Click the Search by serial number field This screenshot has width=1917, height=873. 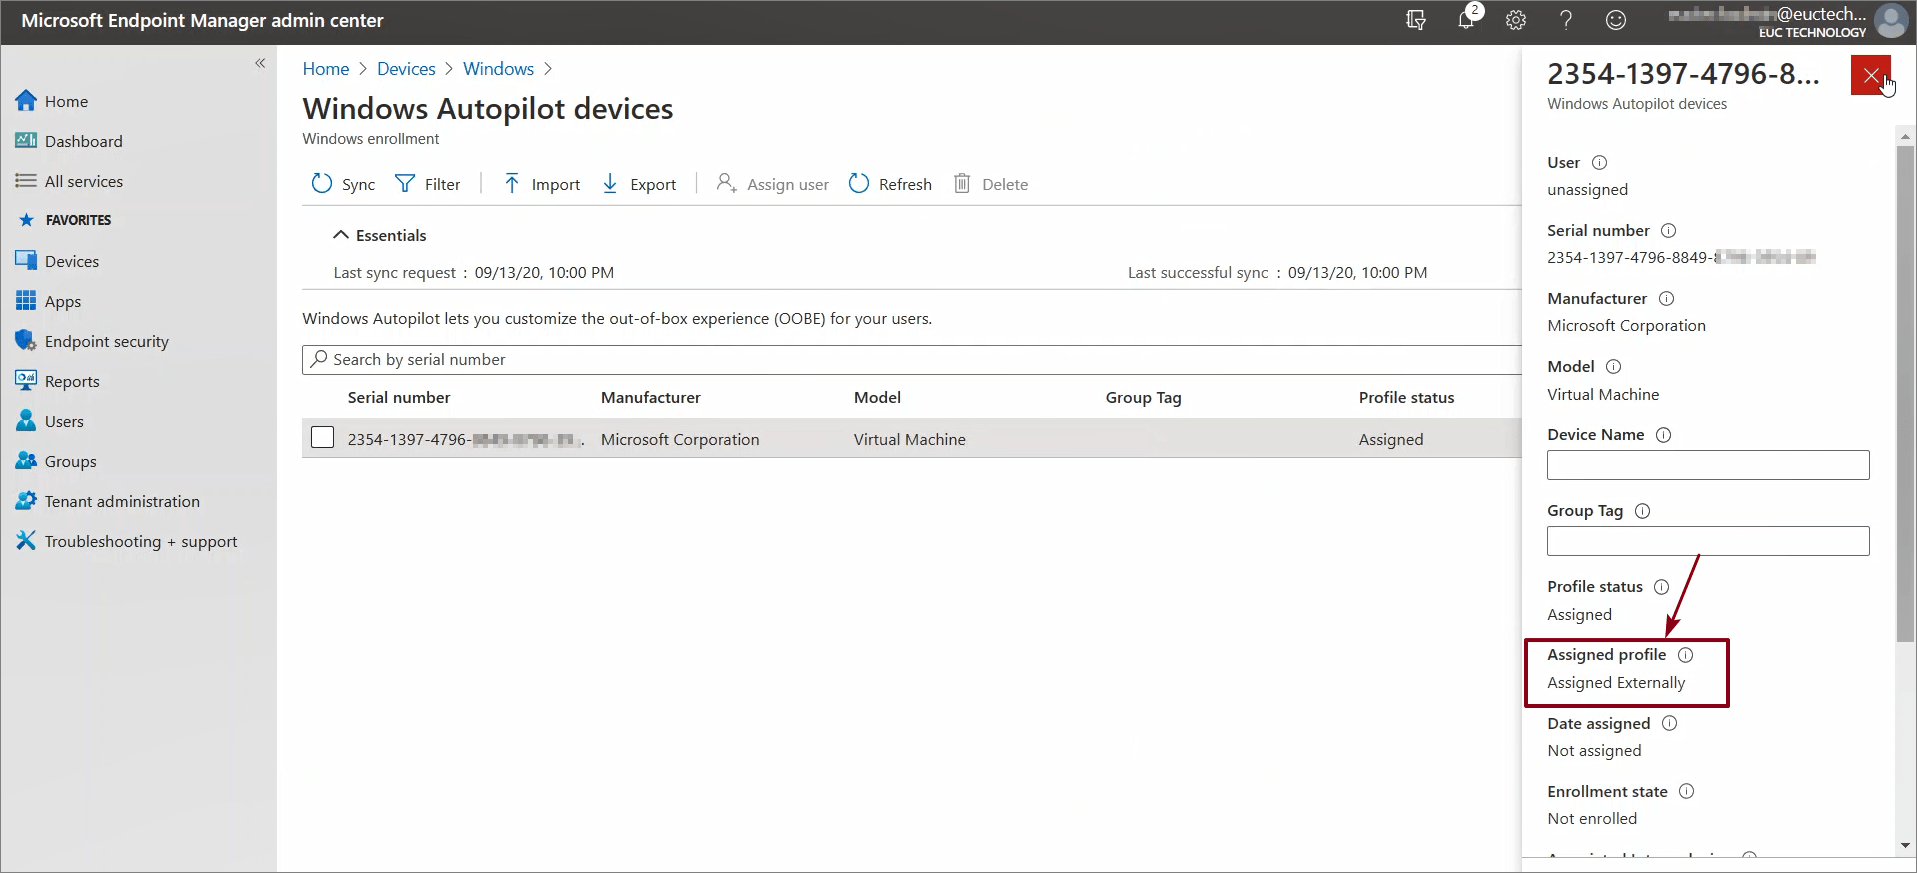[912, 360]
